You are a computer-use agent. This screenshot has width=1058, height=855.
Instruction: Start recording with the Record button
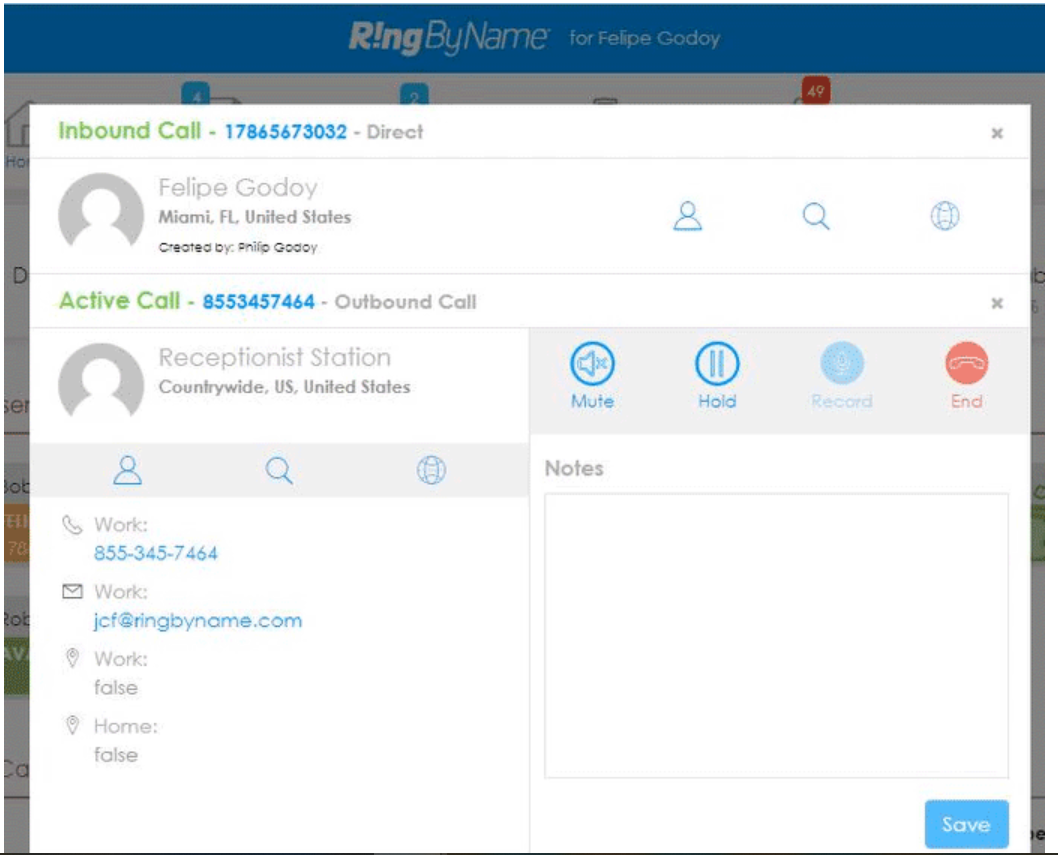(x=841, y=375)
